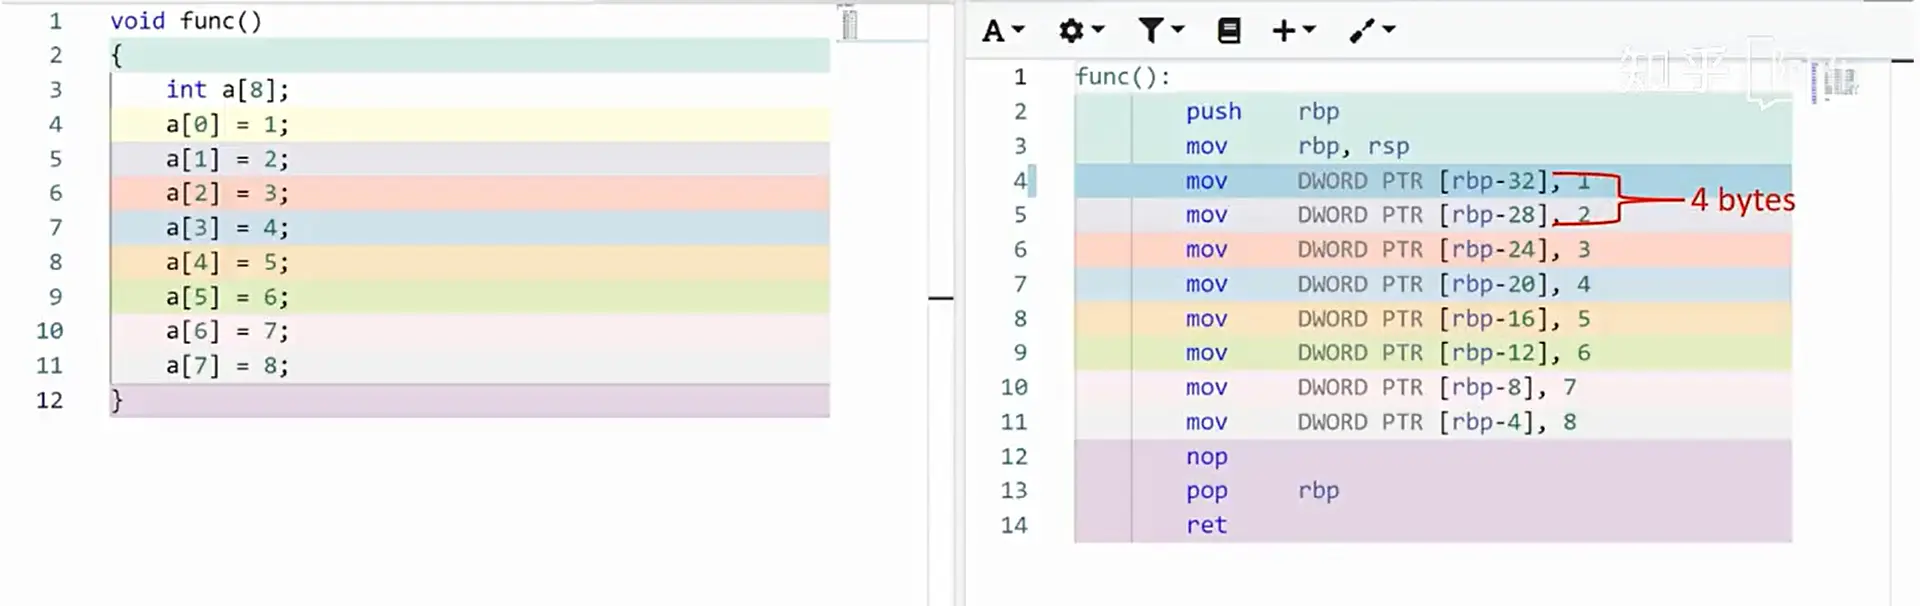1920x606 pixels.
Task: Click the libraries book icon
Action: coord(1229,31)
